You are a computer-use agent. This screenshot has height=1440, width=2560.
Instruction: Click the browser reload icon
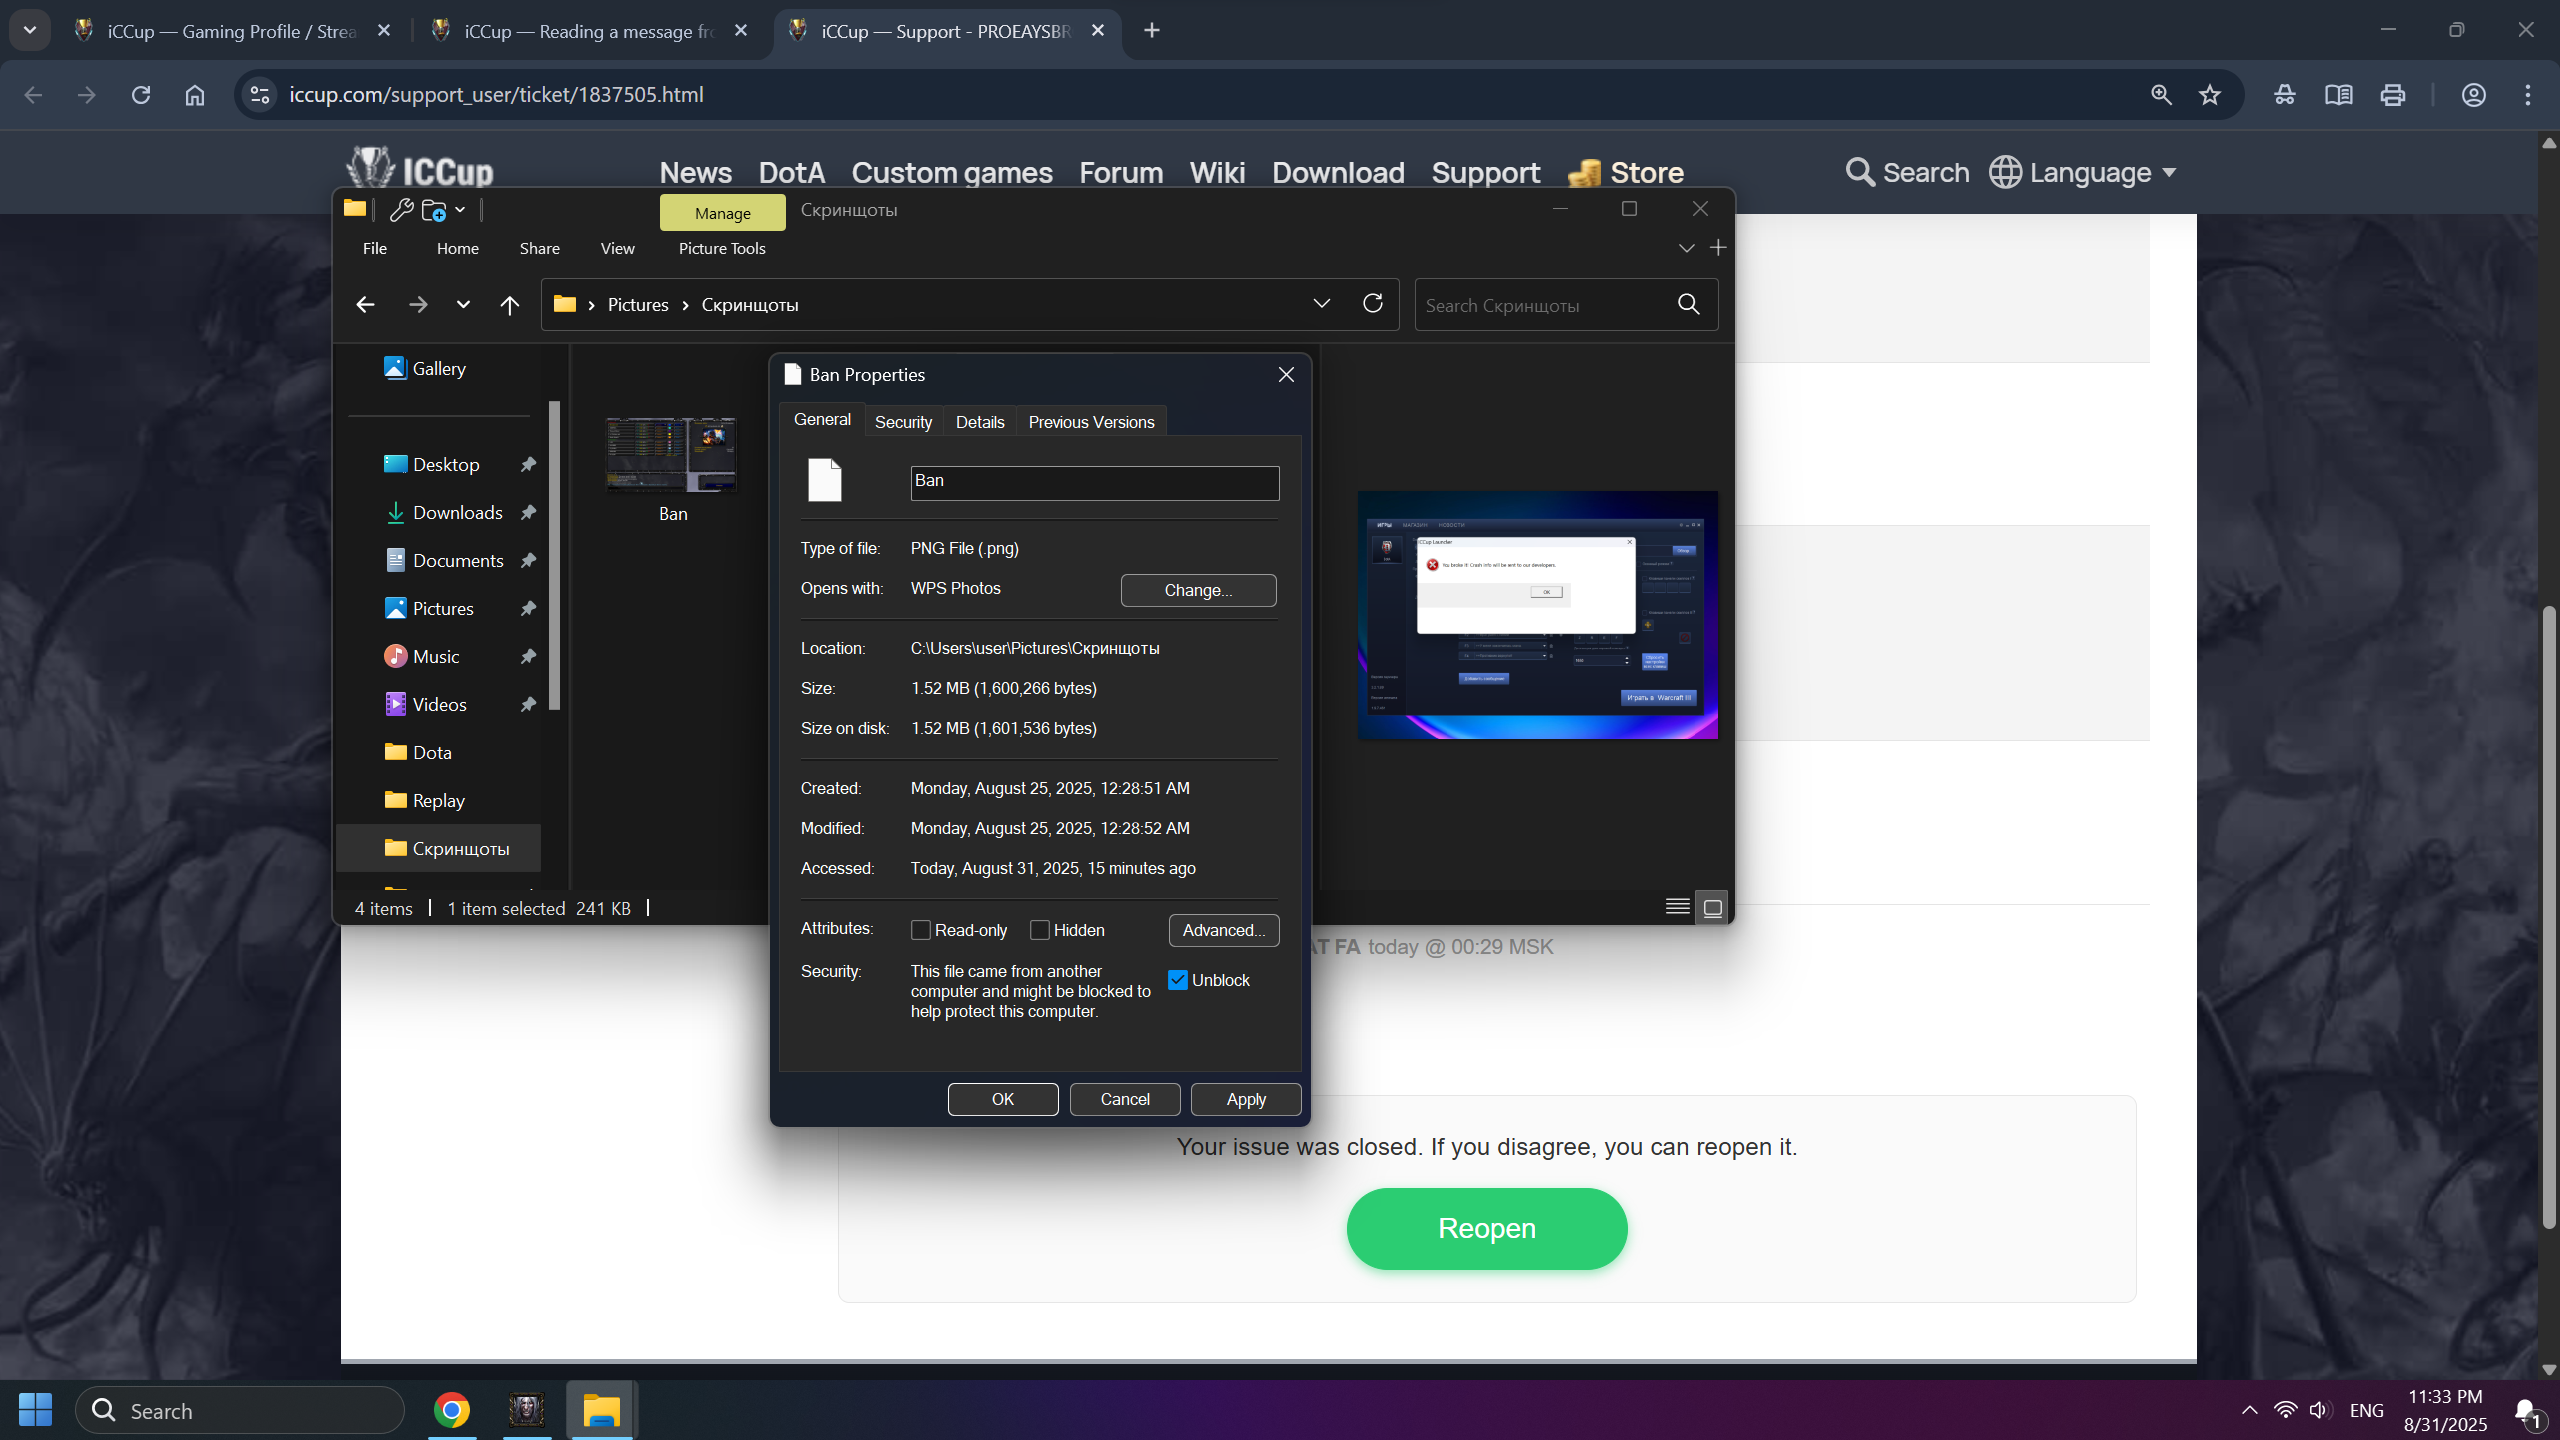(141, 95)
